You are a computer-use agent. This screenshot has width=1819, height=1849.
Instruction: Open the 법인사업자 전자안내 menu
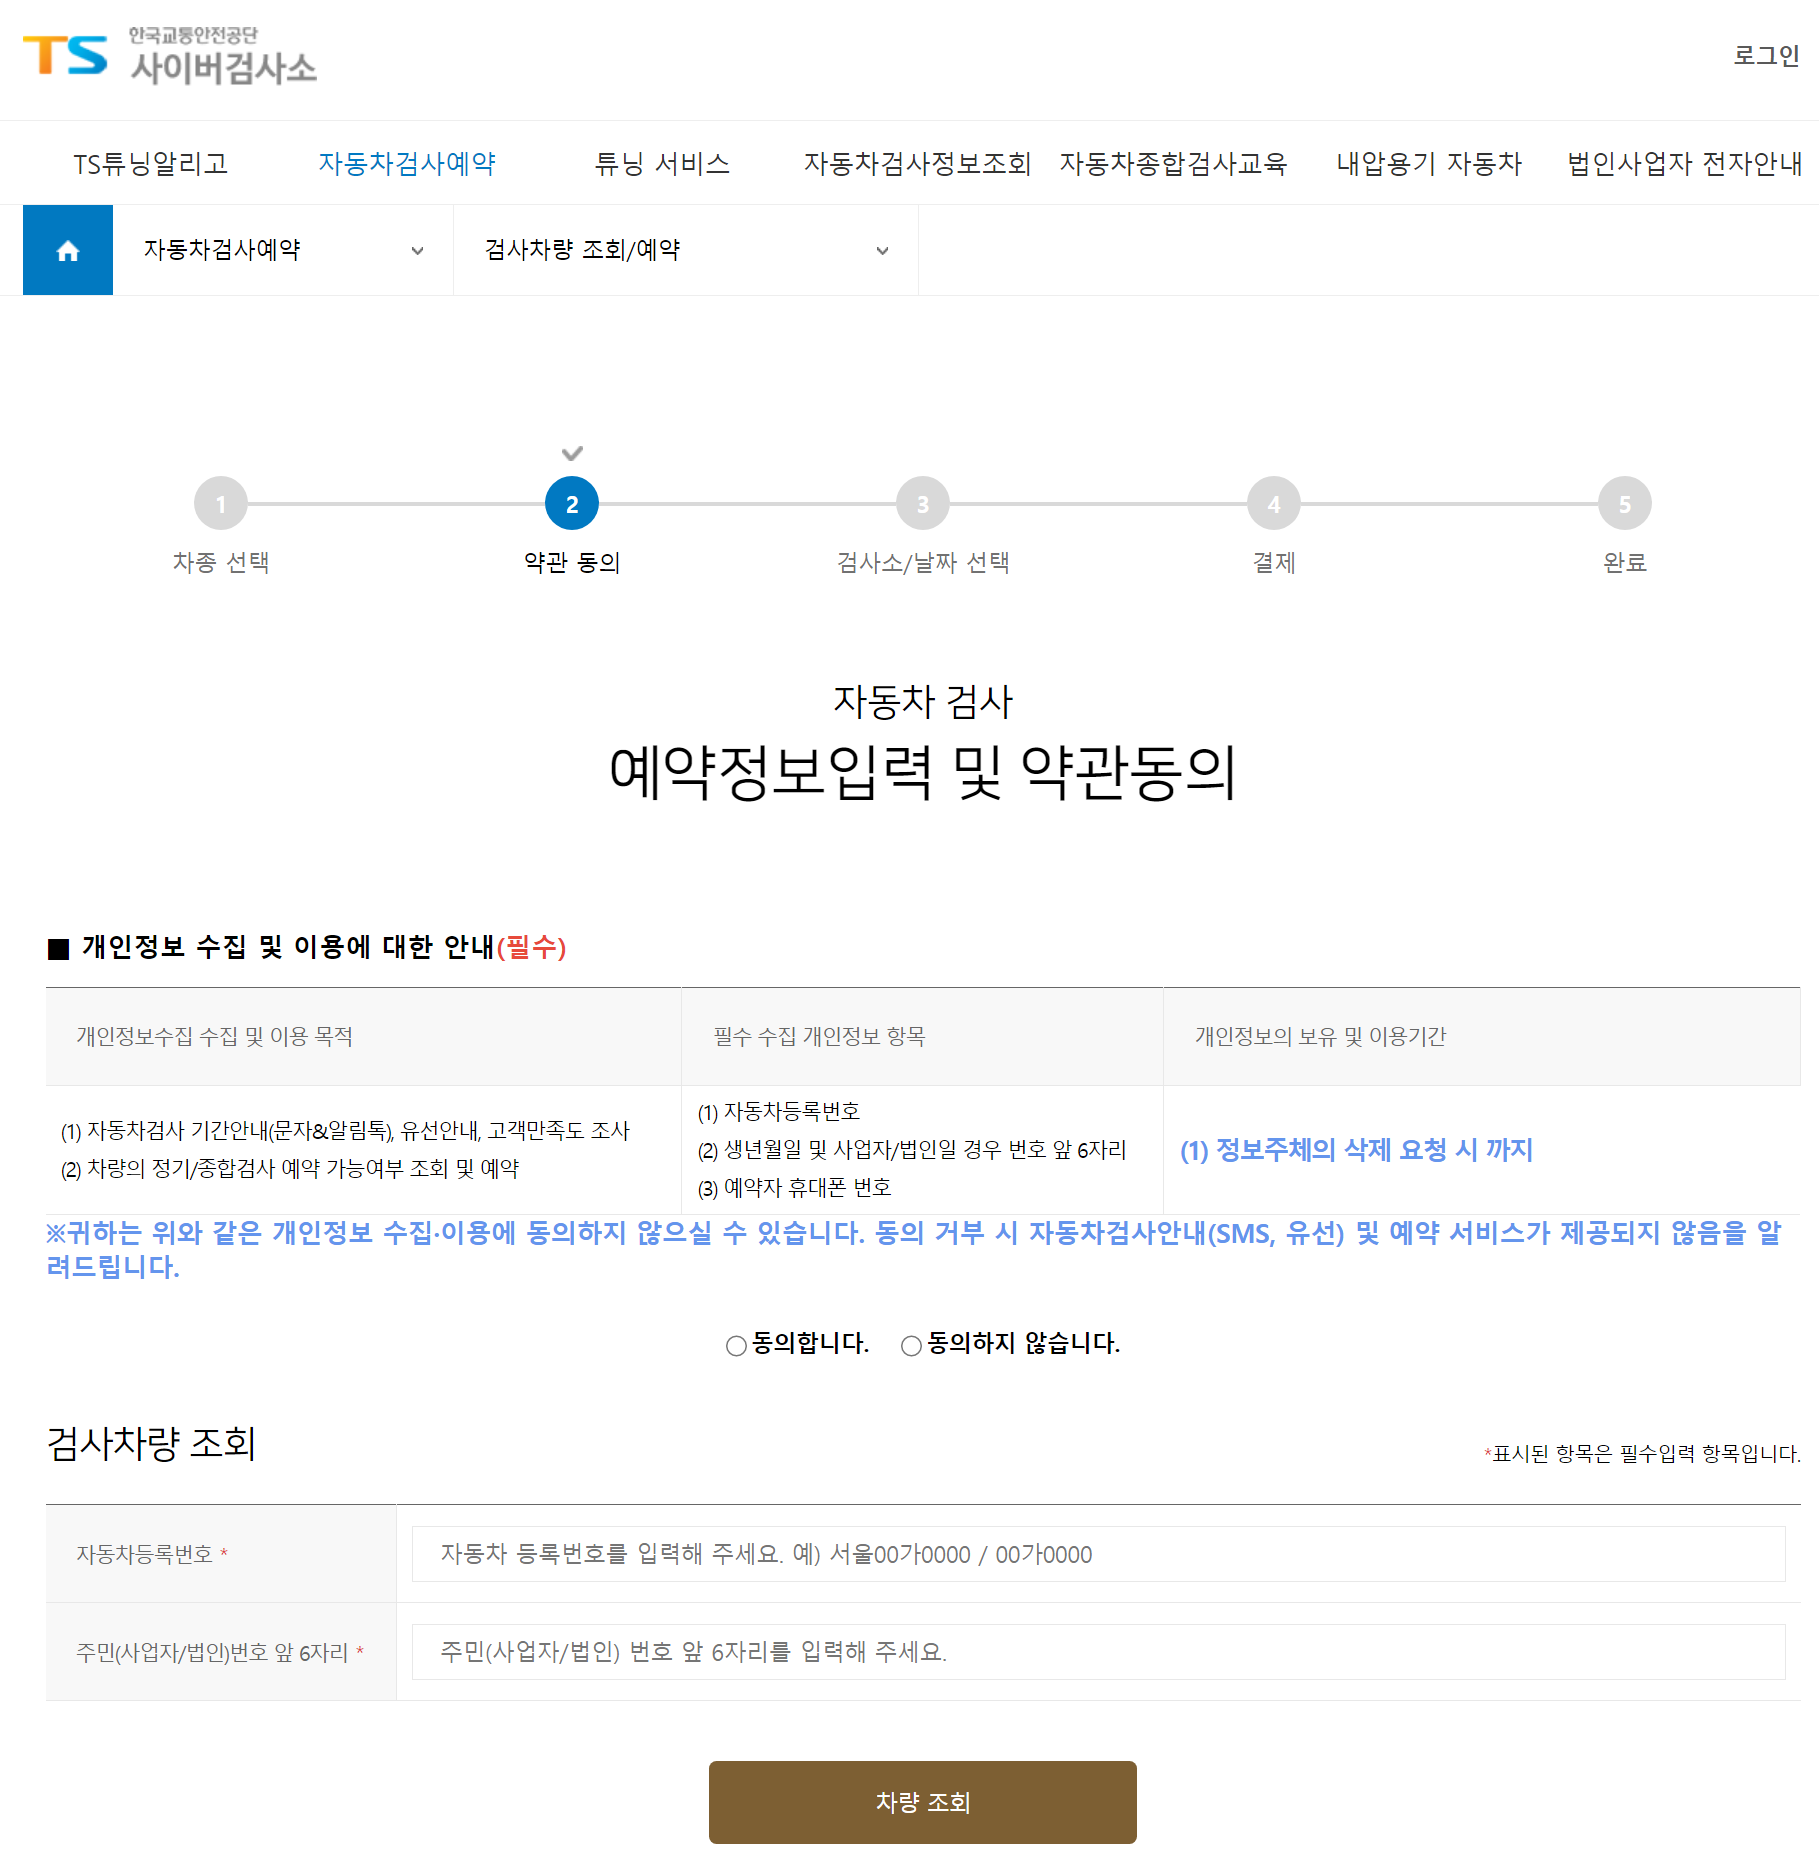pyautogui.click(x=1684, y=163)
